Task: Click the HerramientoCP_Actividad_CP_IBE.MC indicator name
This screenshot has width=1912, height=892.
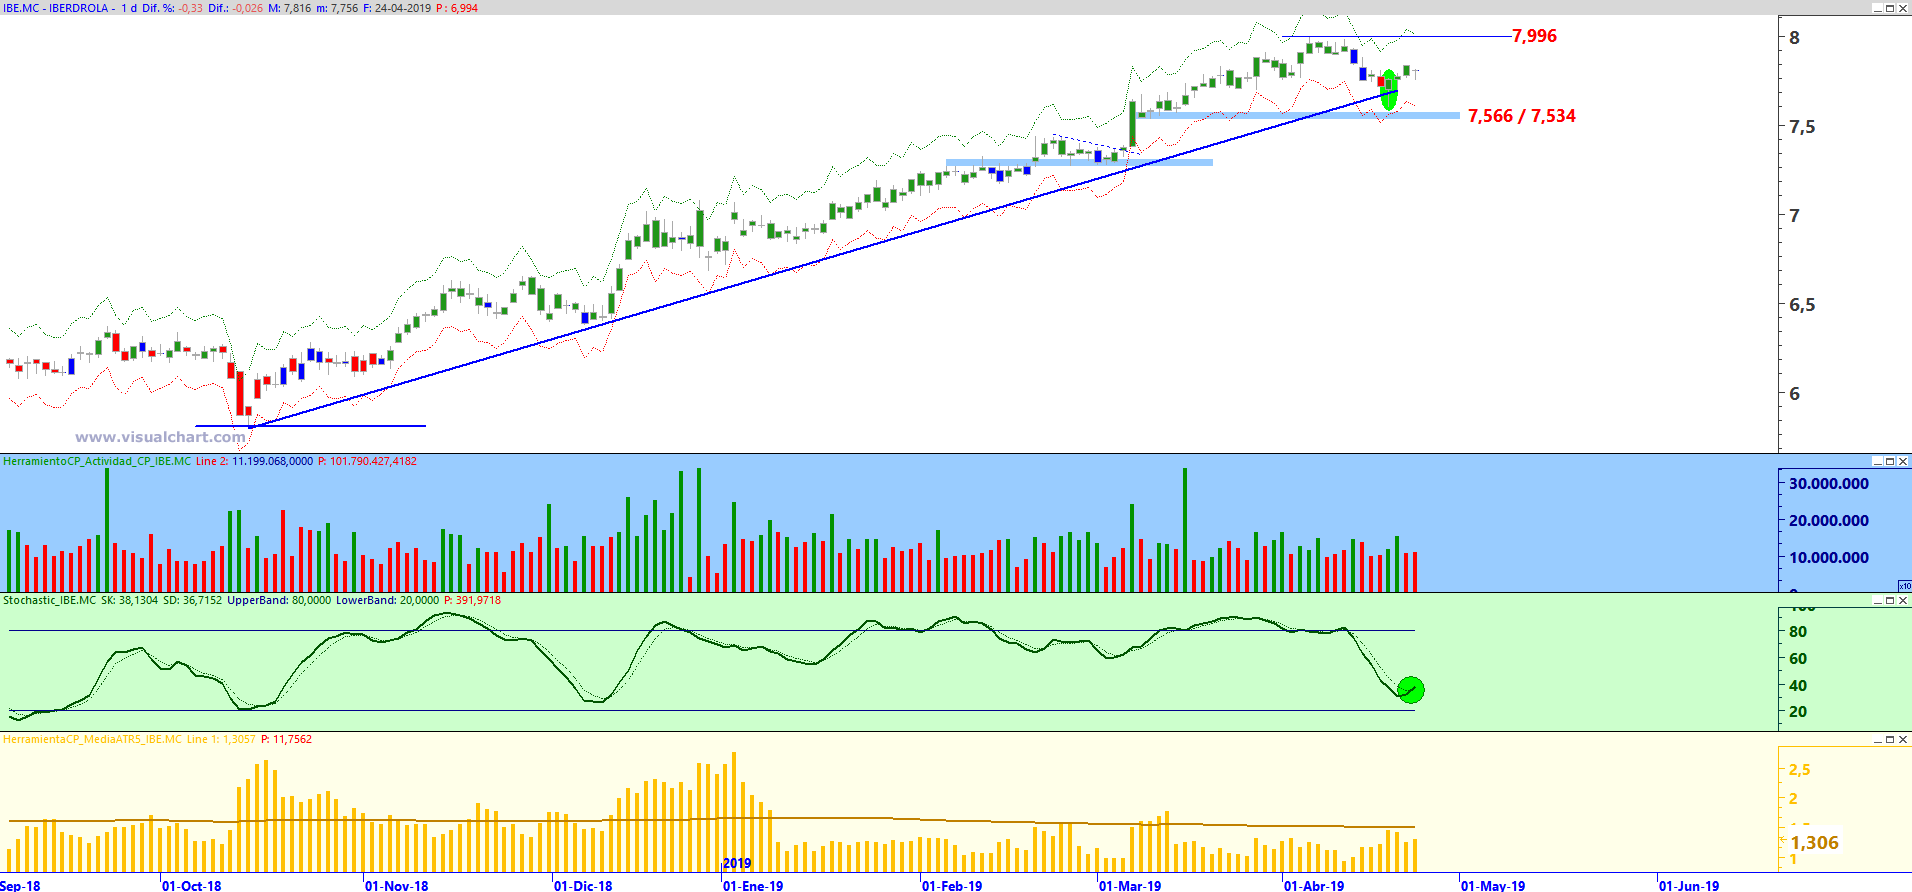Action: (97, 461)
